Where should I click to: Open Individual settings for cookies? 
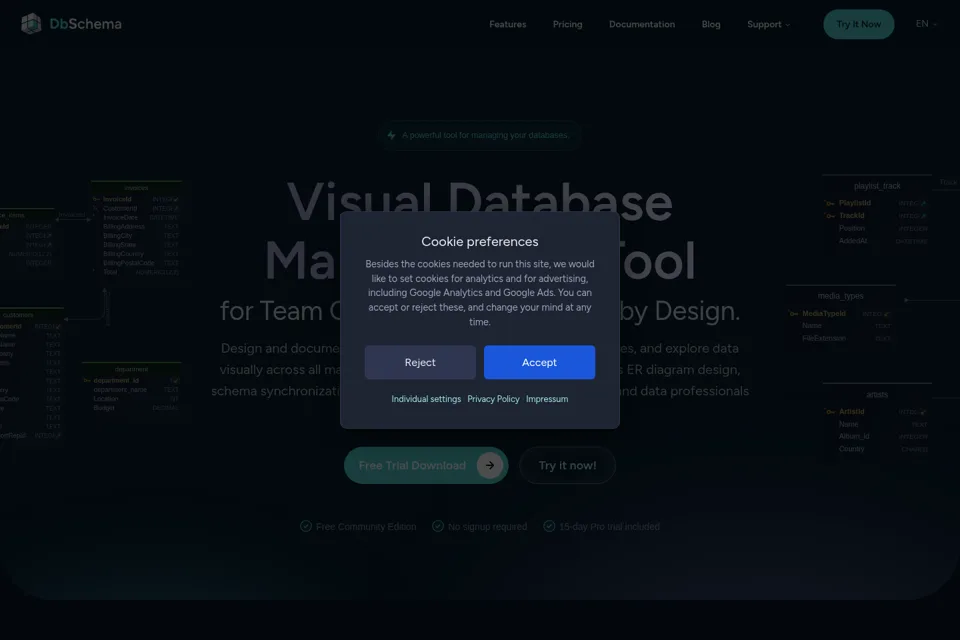(x=426, y=399)
